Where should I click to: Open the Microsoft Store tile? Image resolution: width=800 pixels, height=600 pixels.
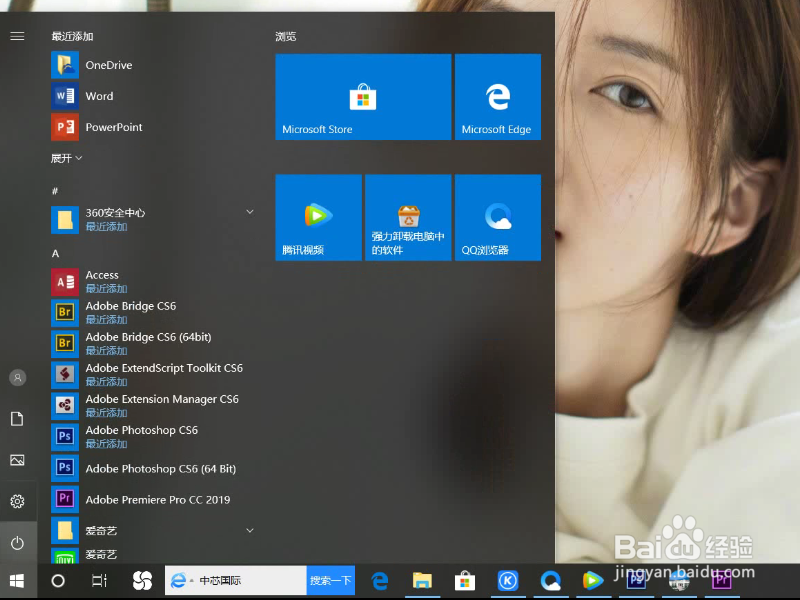[363, 97]
